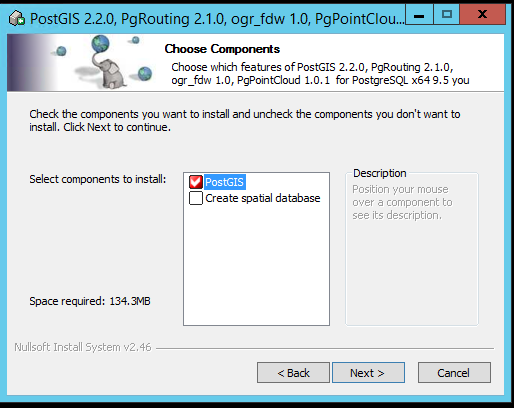Click the window title bar text
The image size is (514, 408).
pyautogui.click(x=217, y=19)
